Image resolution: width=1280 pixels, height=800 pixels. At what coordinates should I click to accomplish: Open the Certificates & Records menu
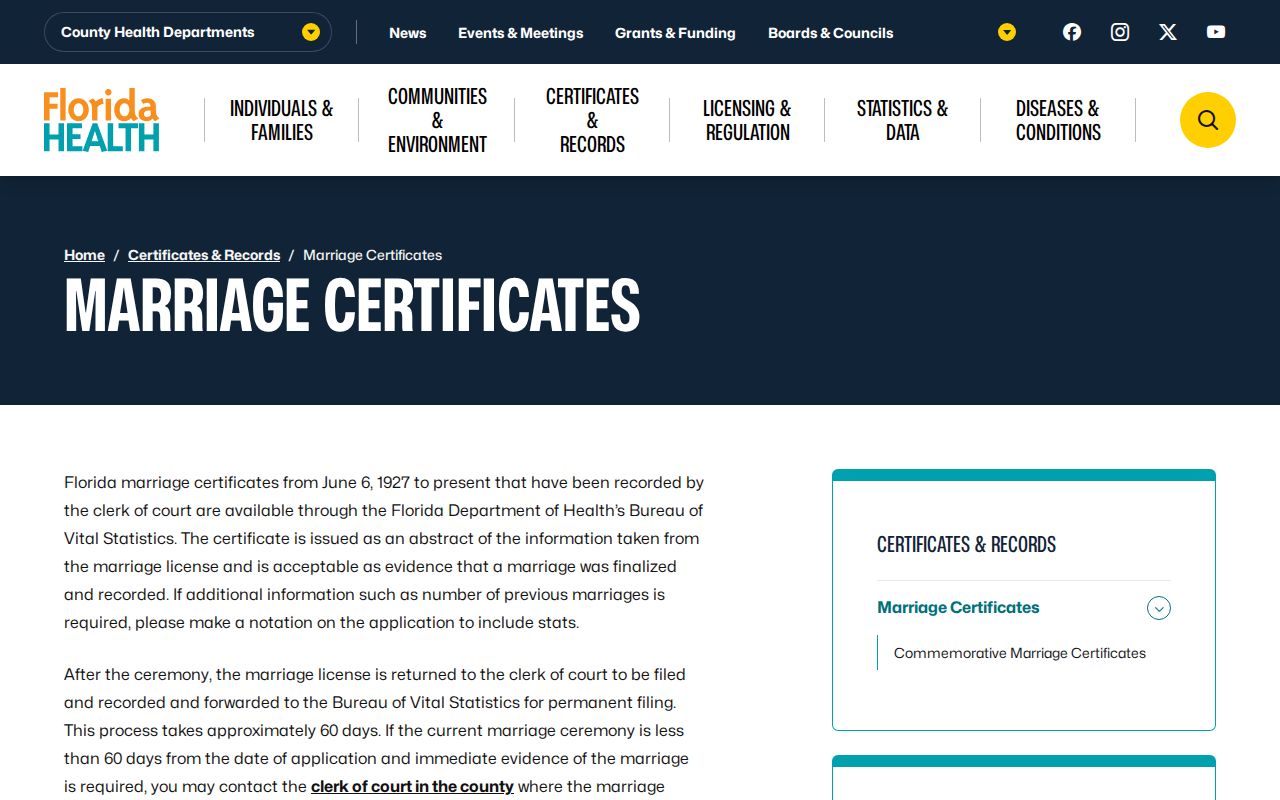(x=592, y=120)
